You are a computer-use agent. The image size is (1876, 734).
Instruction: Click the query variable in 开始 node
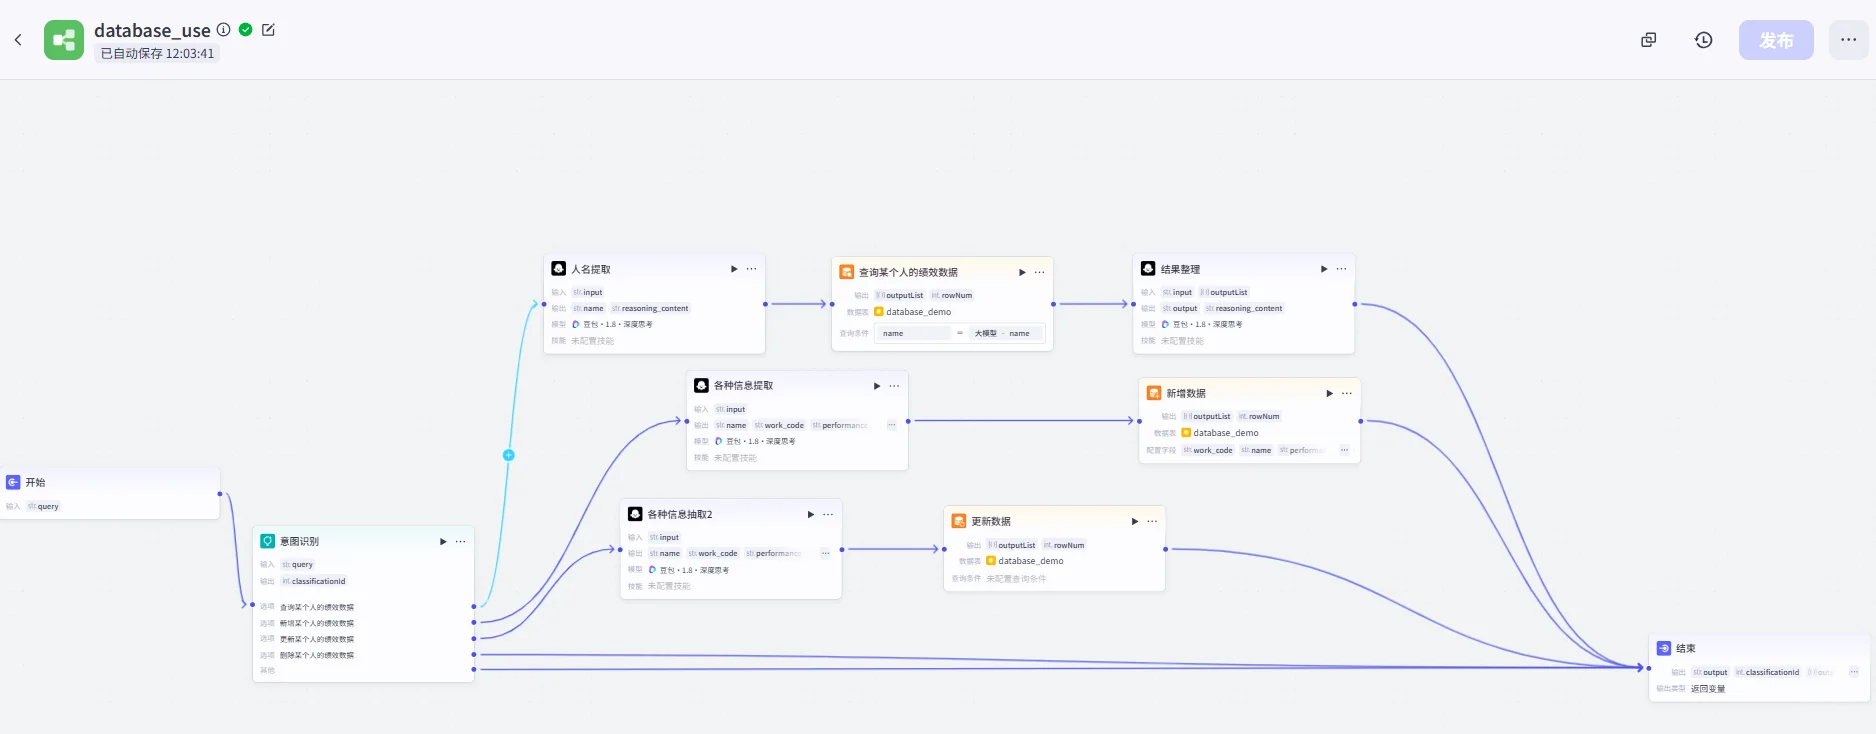(43, 507)
